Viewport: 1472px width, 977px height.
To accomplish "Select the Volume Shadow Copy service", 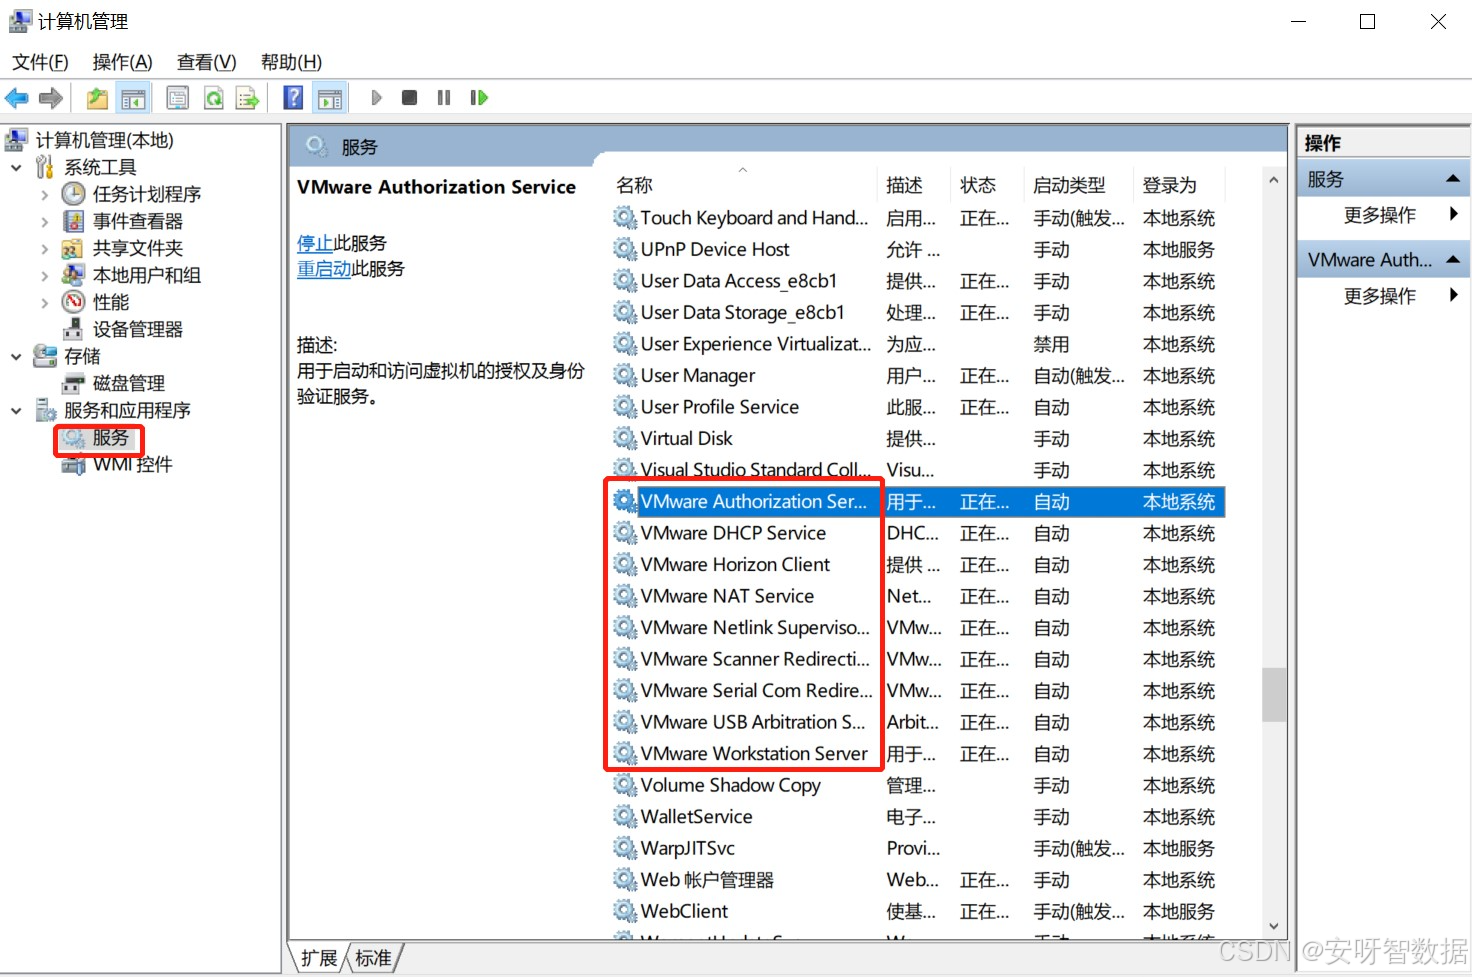I will (918, 785).
